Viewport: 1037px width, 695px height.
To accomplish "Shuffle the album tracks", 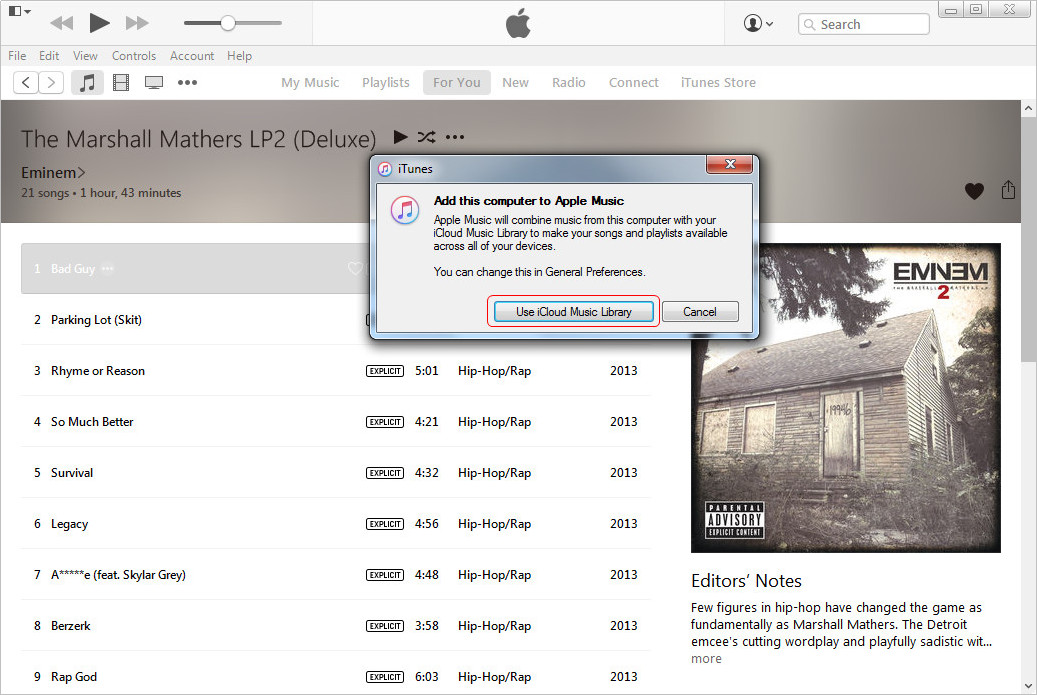I will (427, 137).
